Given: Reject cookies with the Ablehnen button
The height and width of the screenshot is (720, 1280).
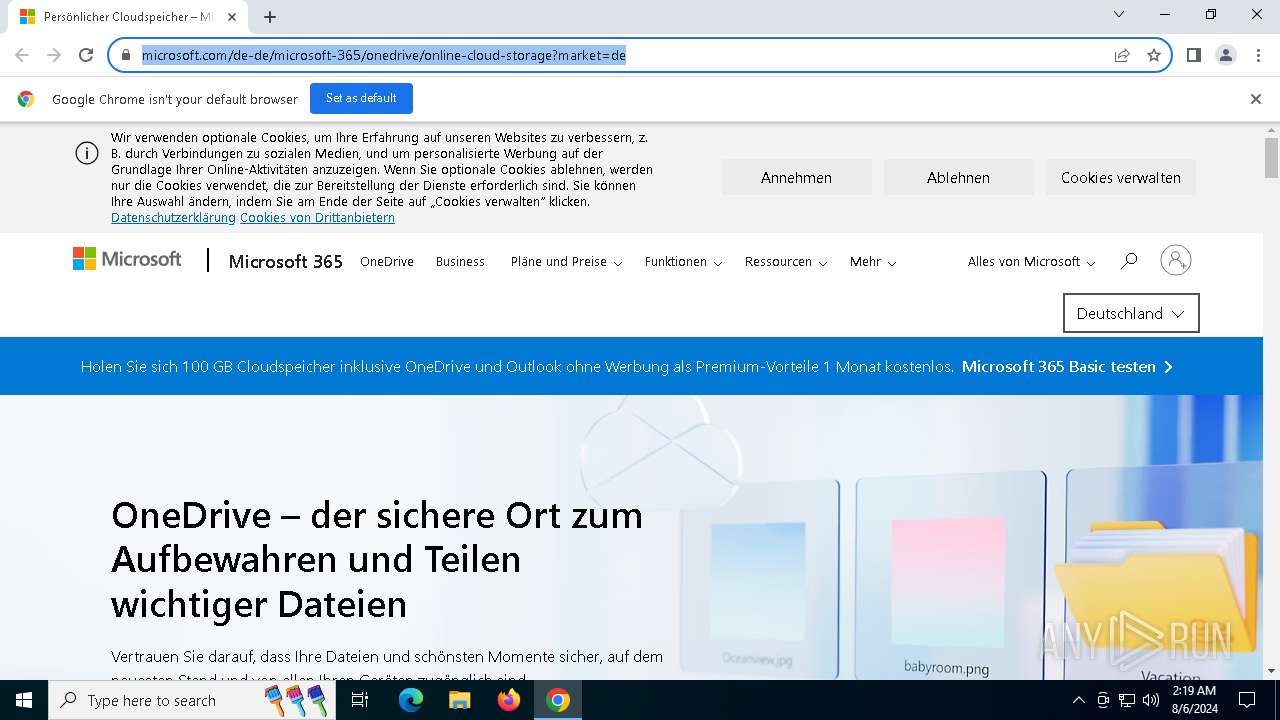Looking at the screenshot, I should [958, 177].
